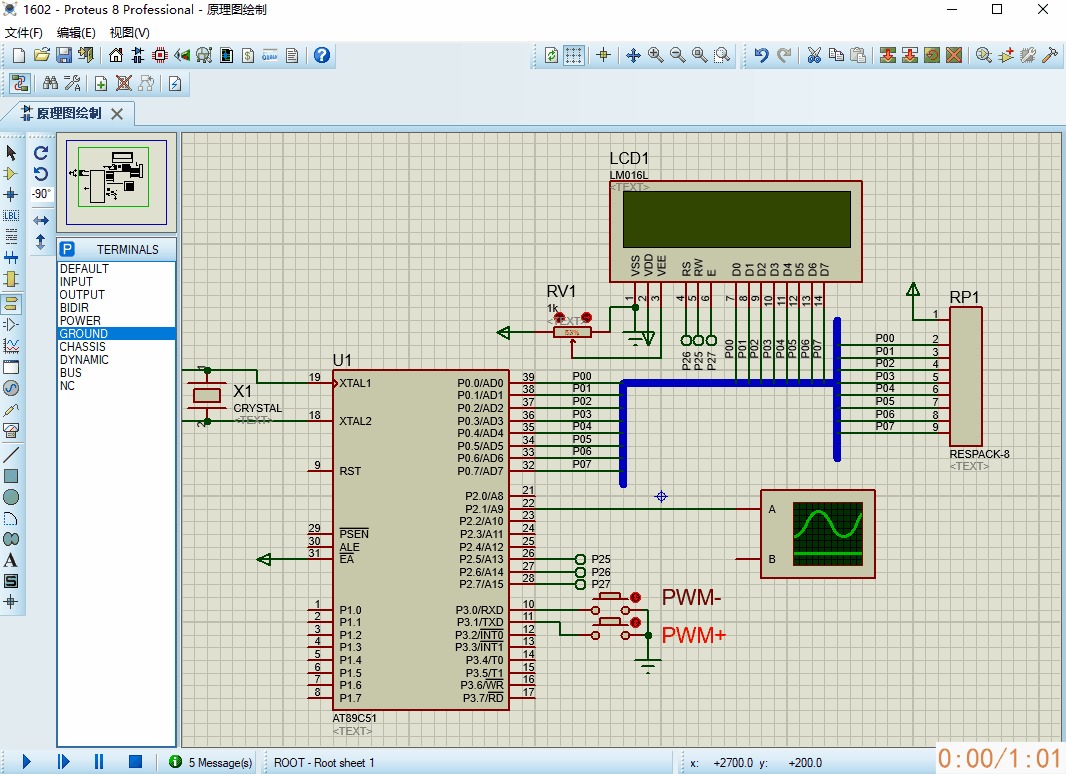Select the 2D text 'A' tool

tap(11, 560)
